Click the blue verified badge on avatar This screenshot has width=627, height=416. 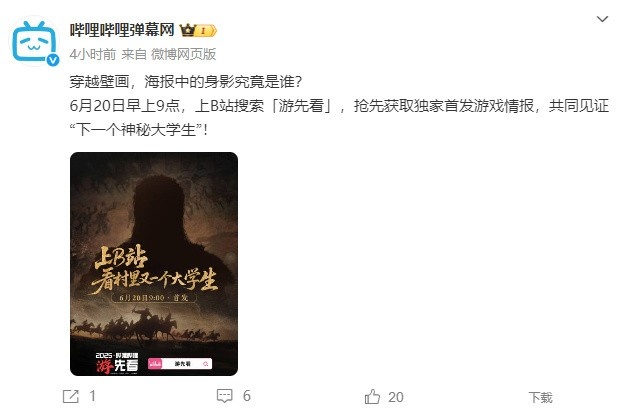pos(53,60)
